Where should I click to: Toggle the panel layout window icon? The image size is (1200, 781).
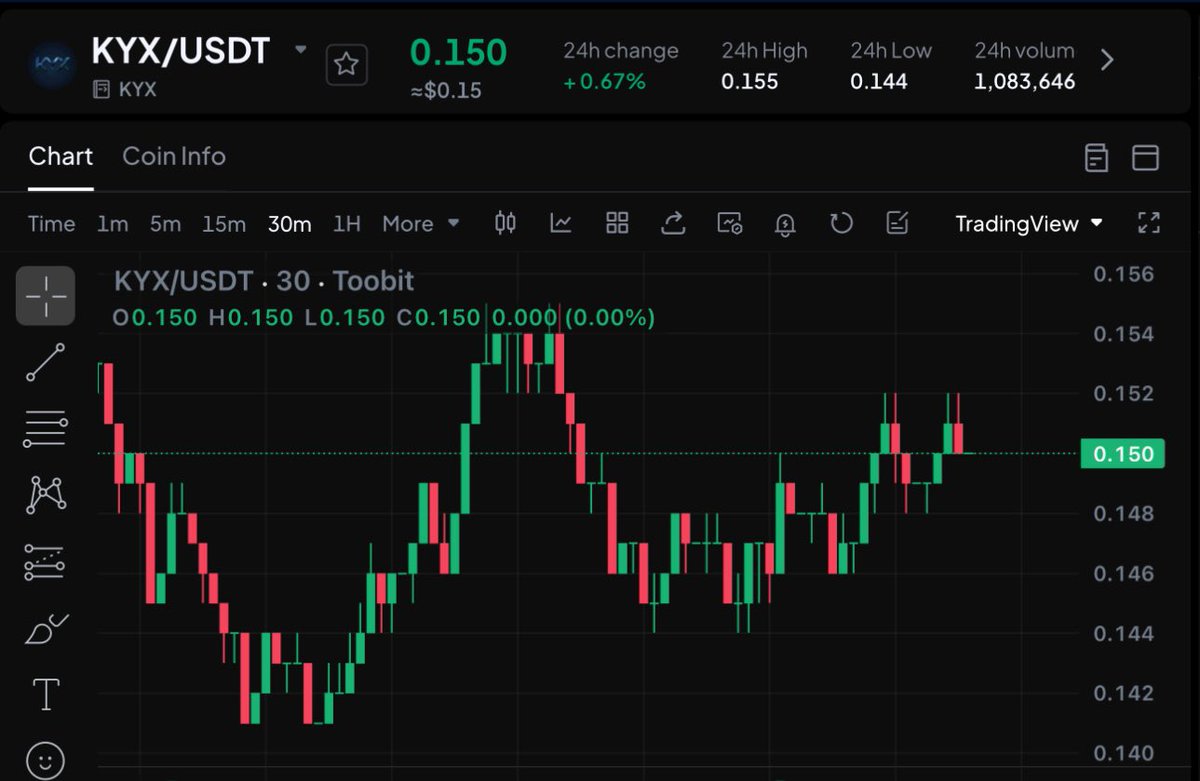point(1145,157)
